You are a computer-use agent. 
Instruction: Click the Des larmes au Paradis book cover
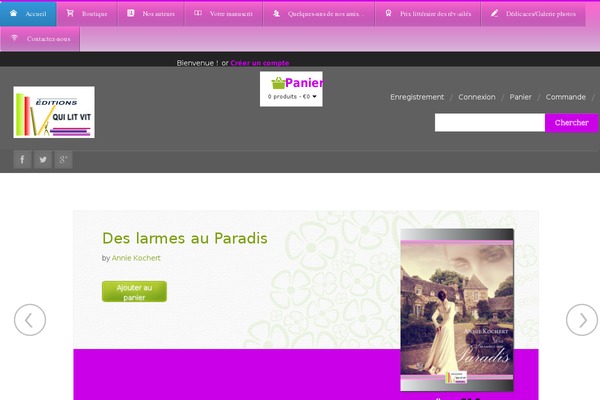[x=457, y=310]
